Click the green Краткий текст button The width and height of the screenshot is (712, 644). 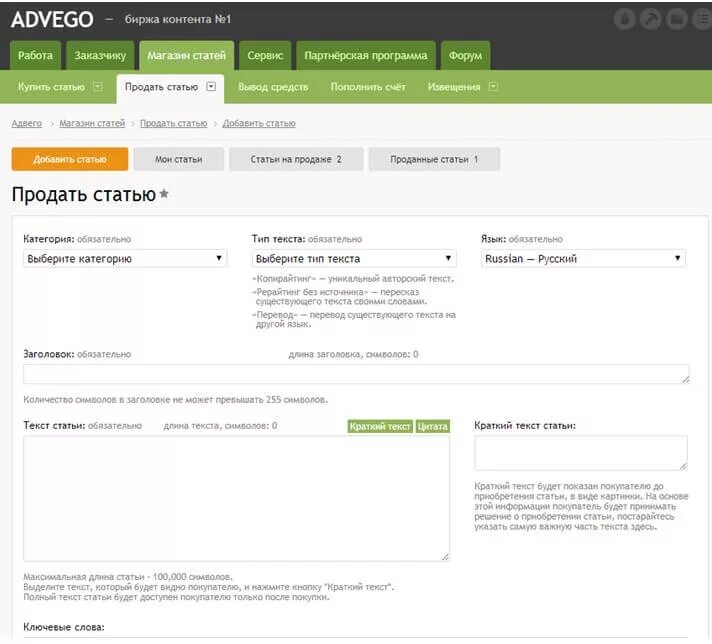coord(380,426)
